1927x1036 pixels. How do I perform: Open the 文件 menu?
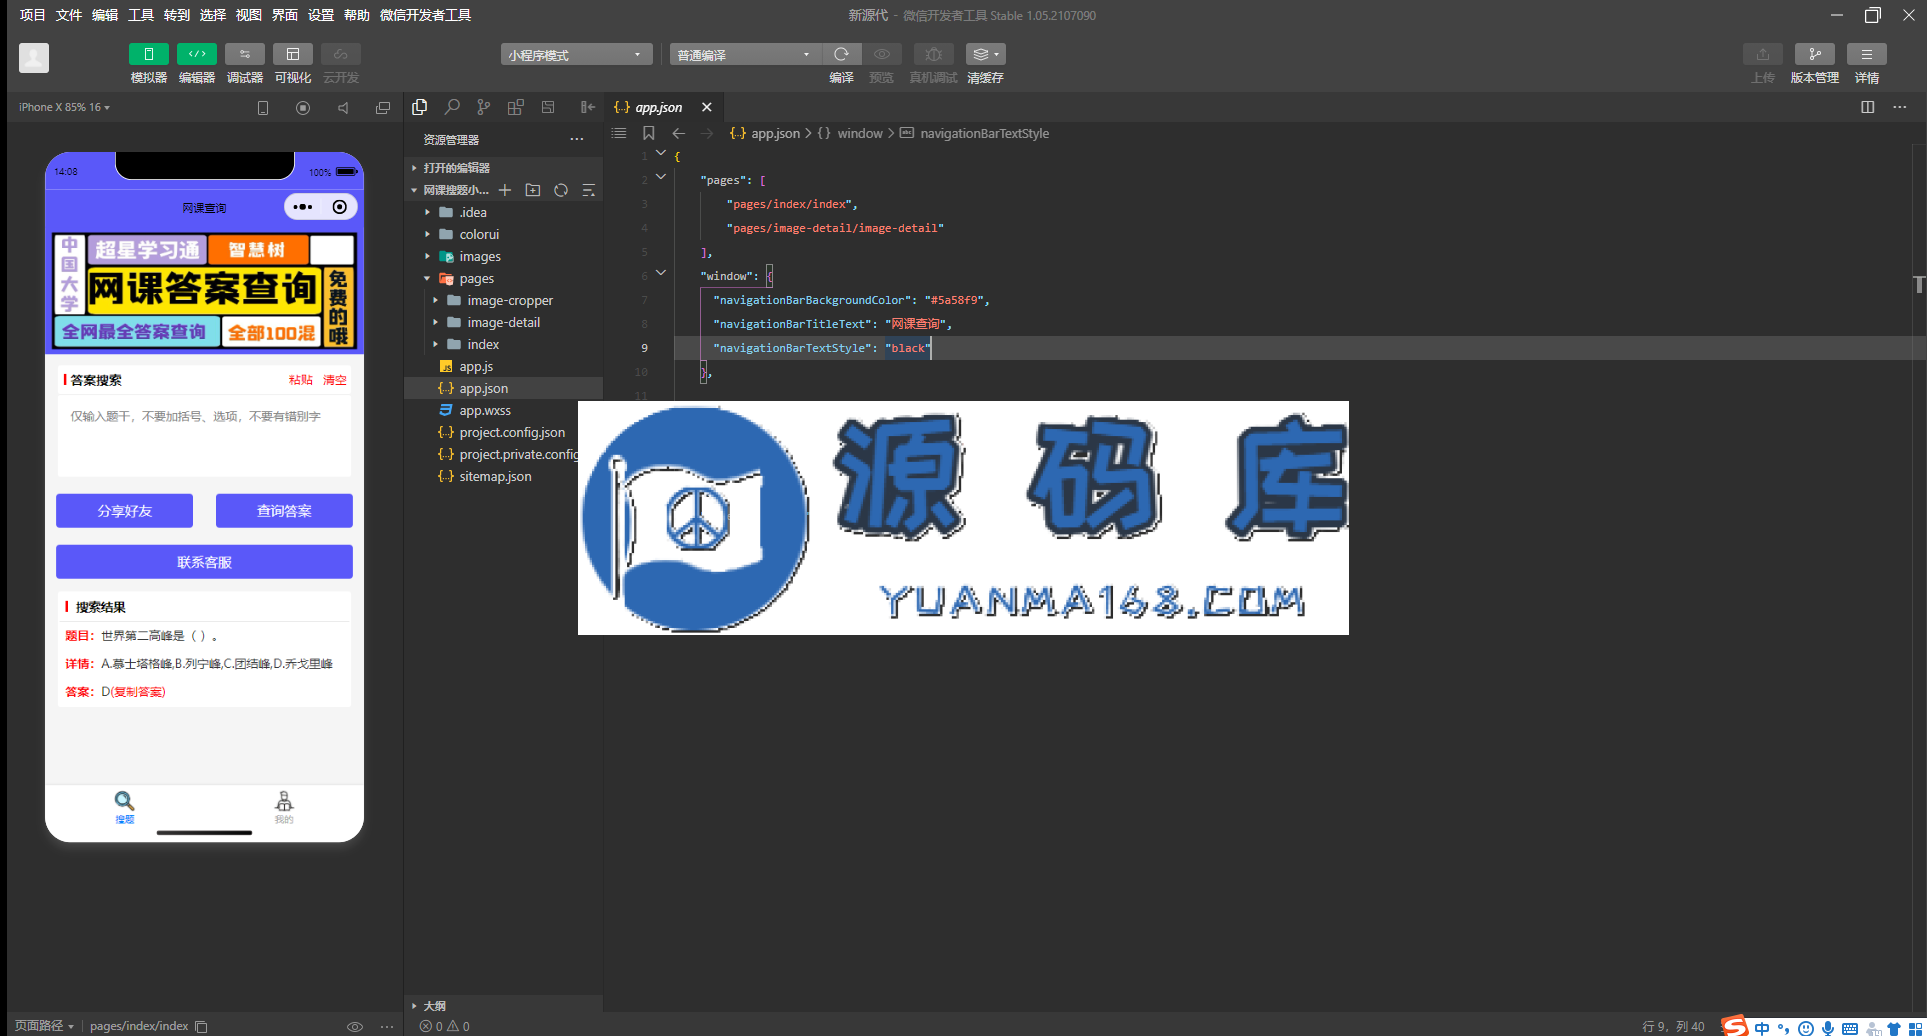tap(69, 15)
